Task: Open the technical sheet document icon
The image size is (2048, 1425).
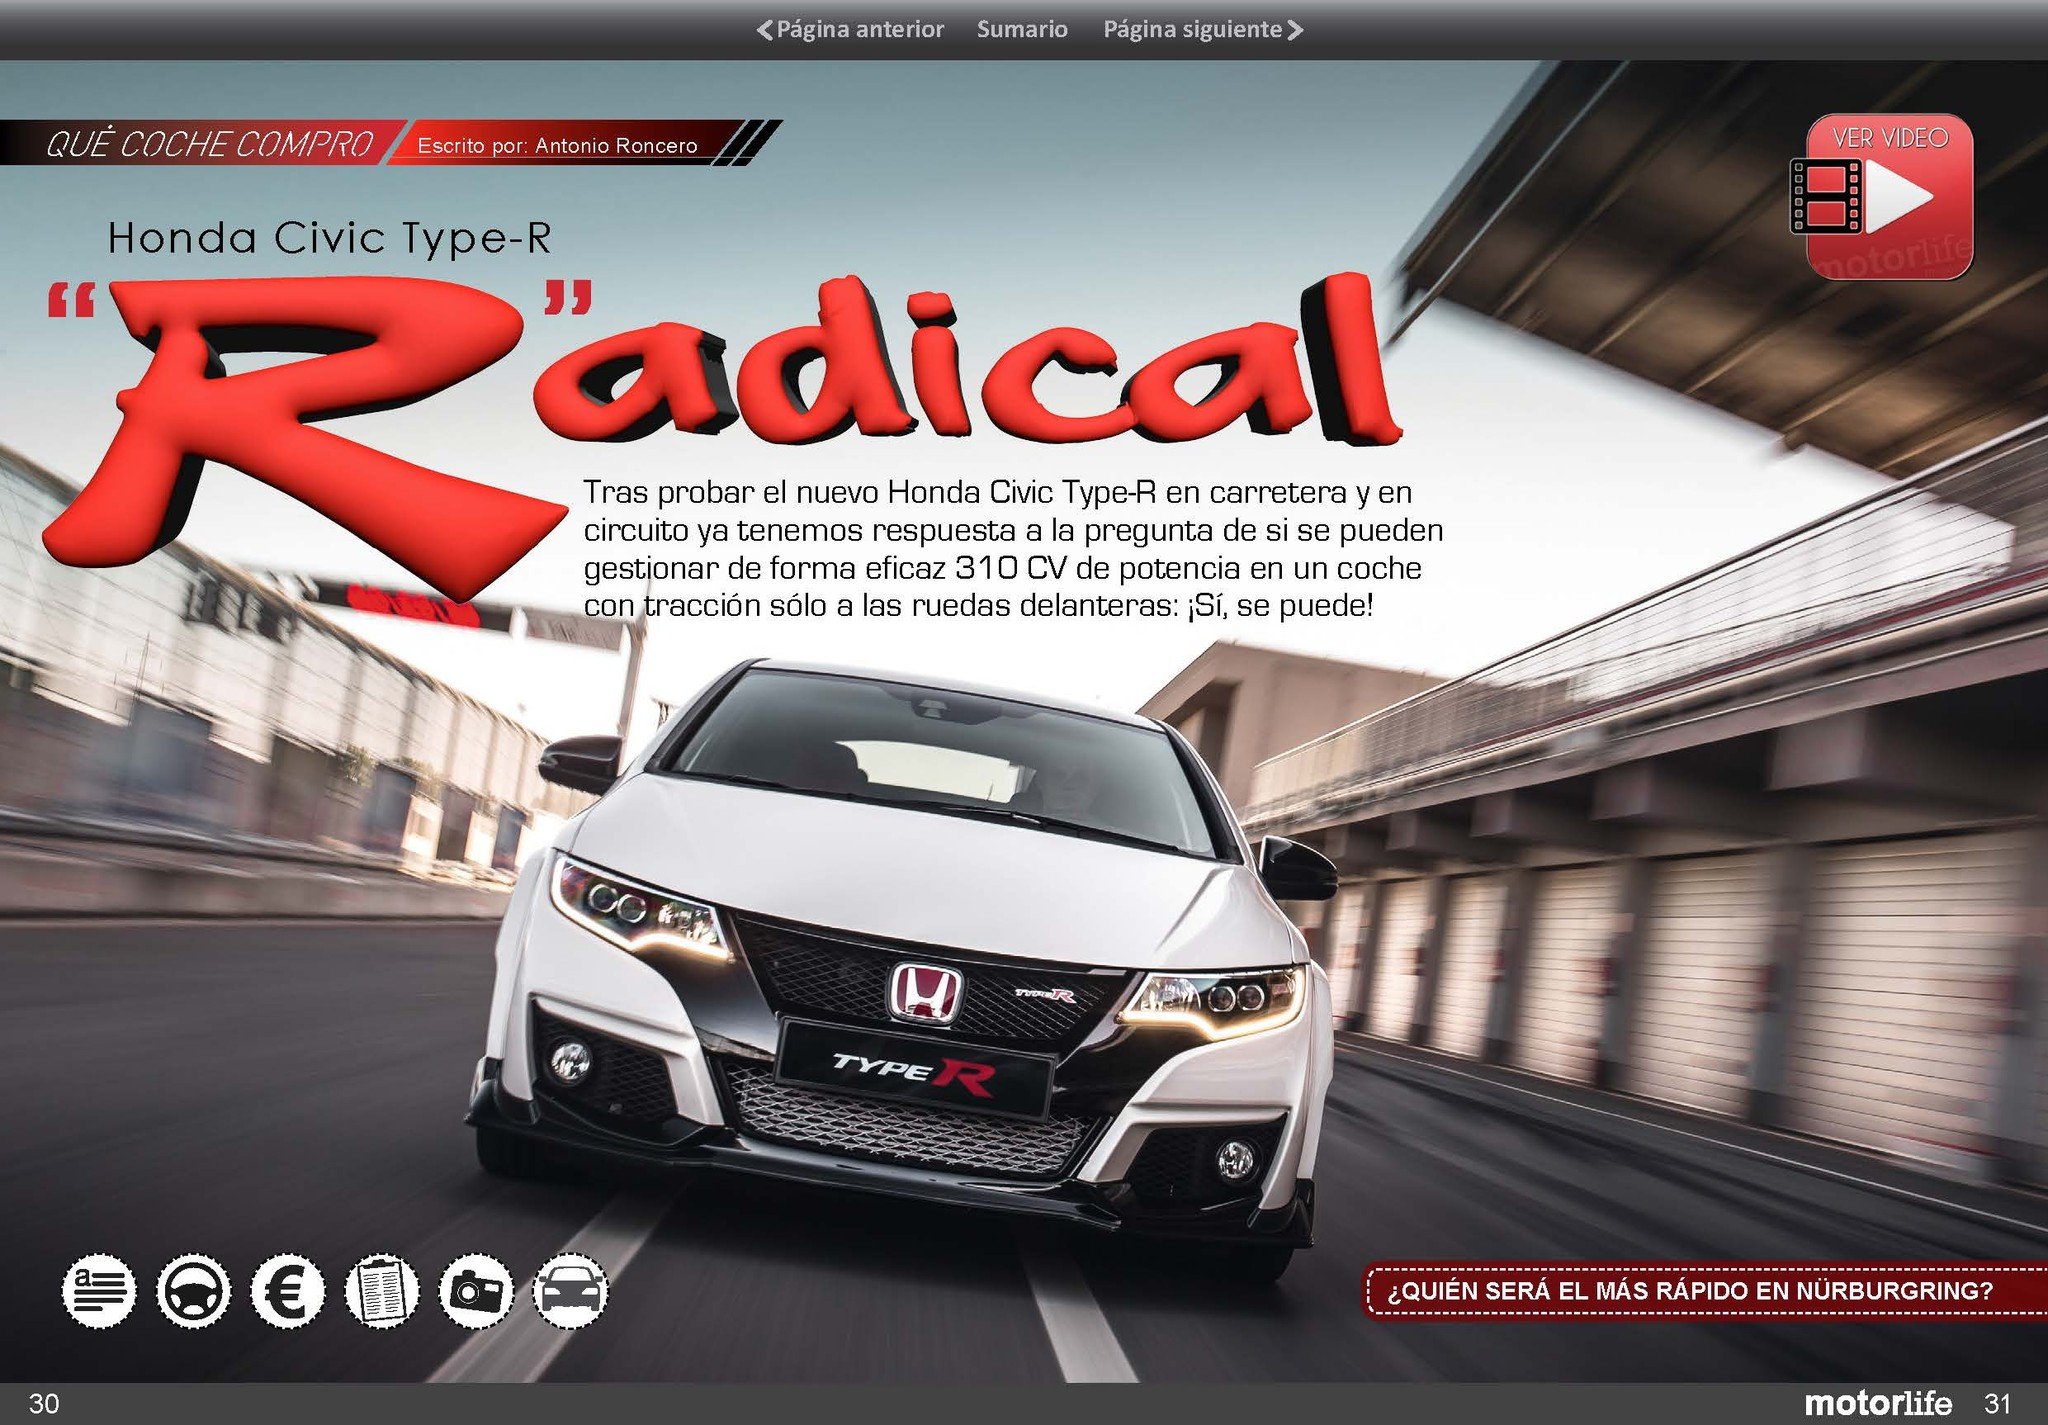Action: click(381, 1291)
